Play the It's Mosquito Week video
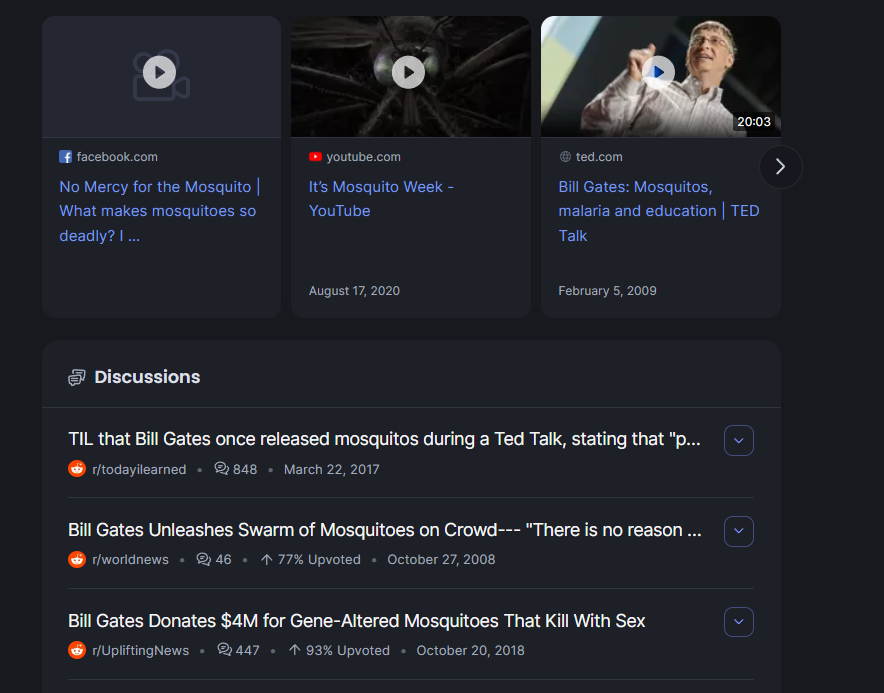884x693 pixels. coord(408,72)
